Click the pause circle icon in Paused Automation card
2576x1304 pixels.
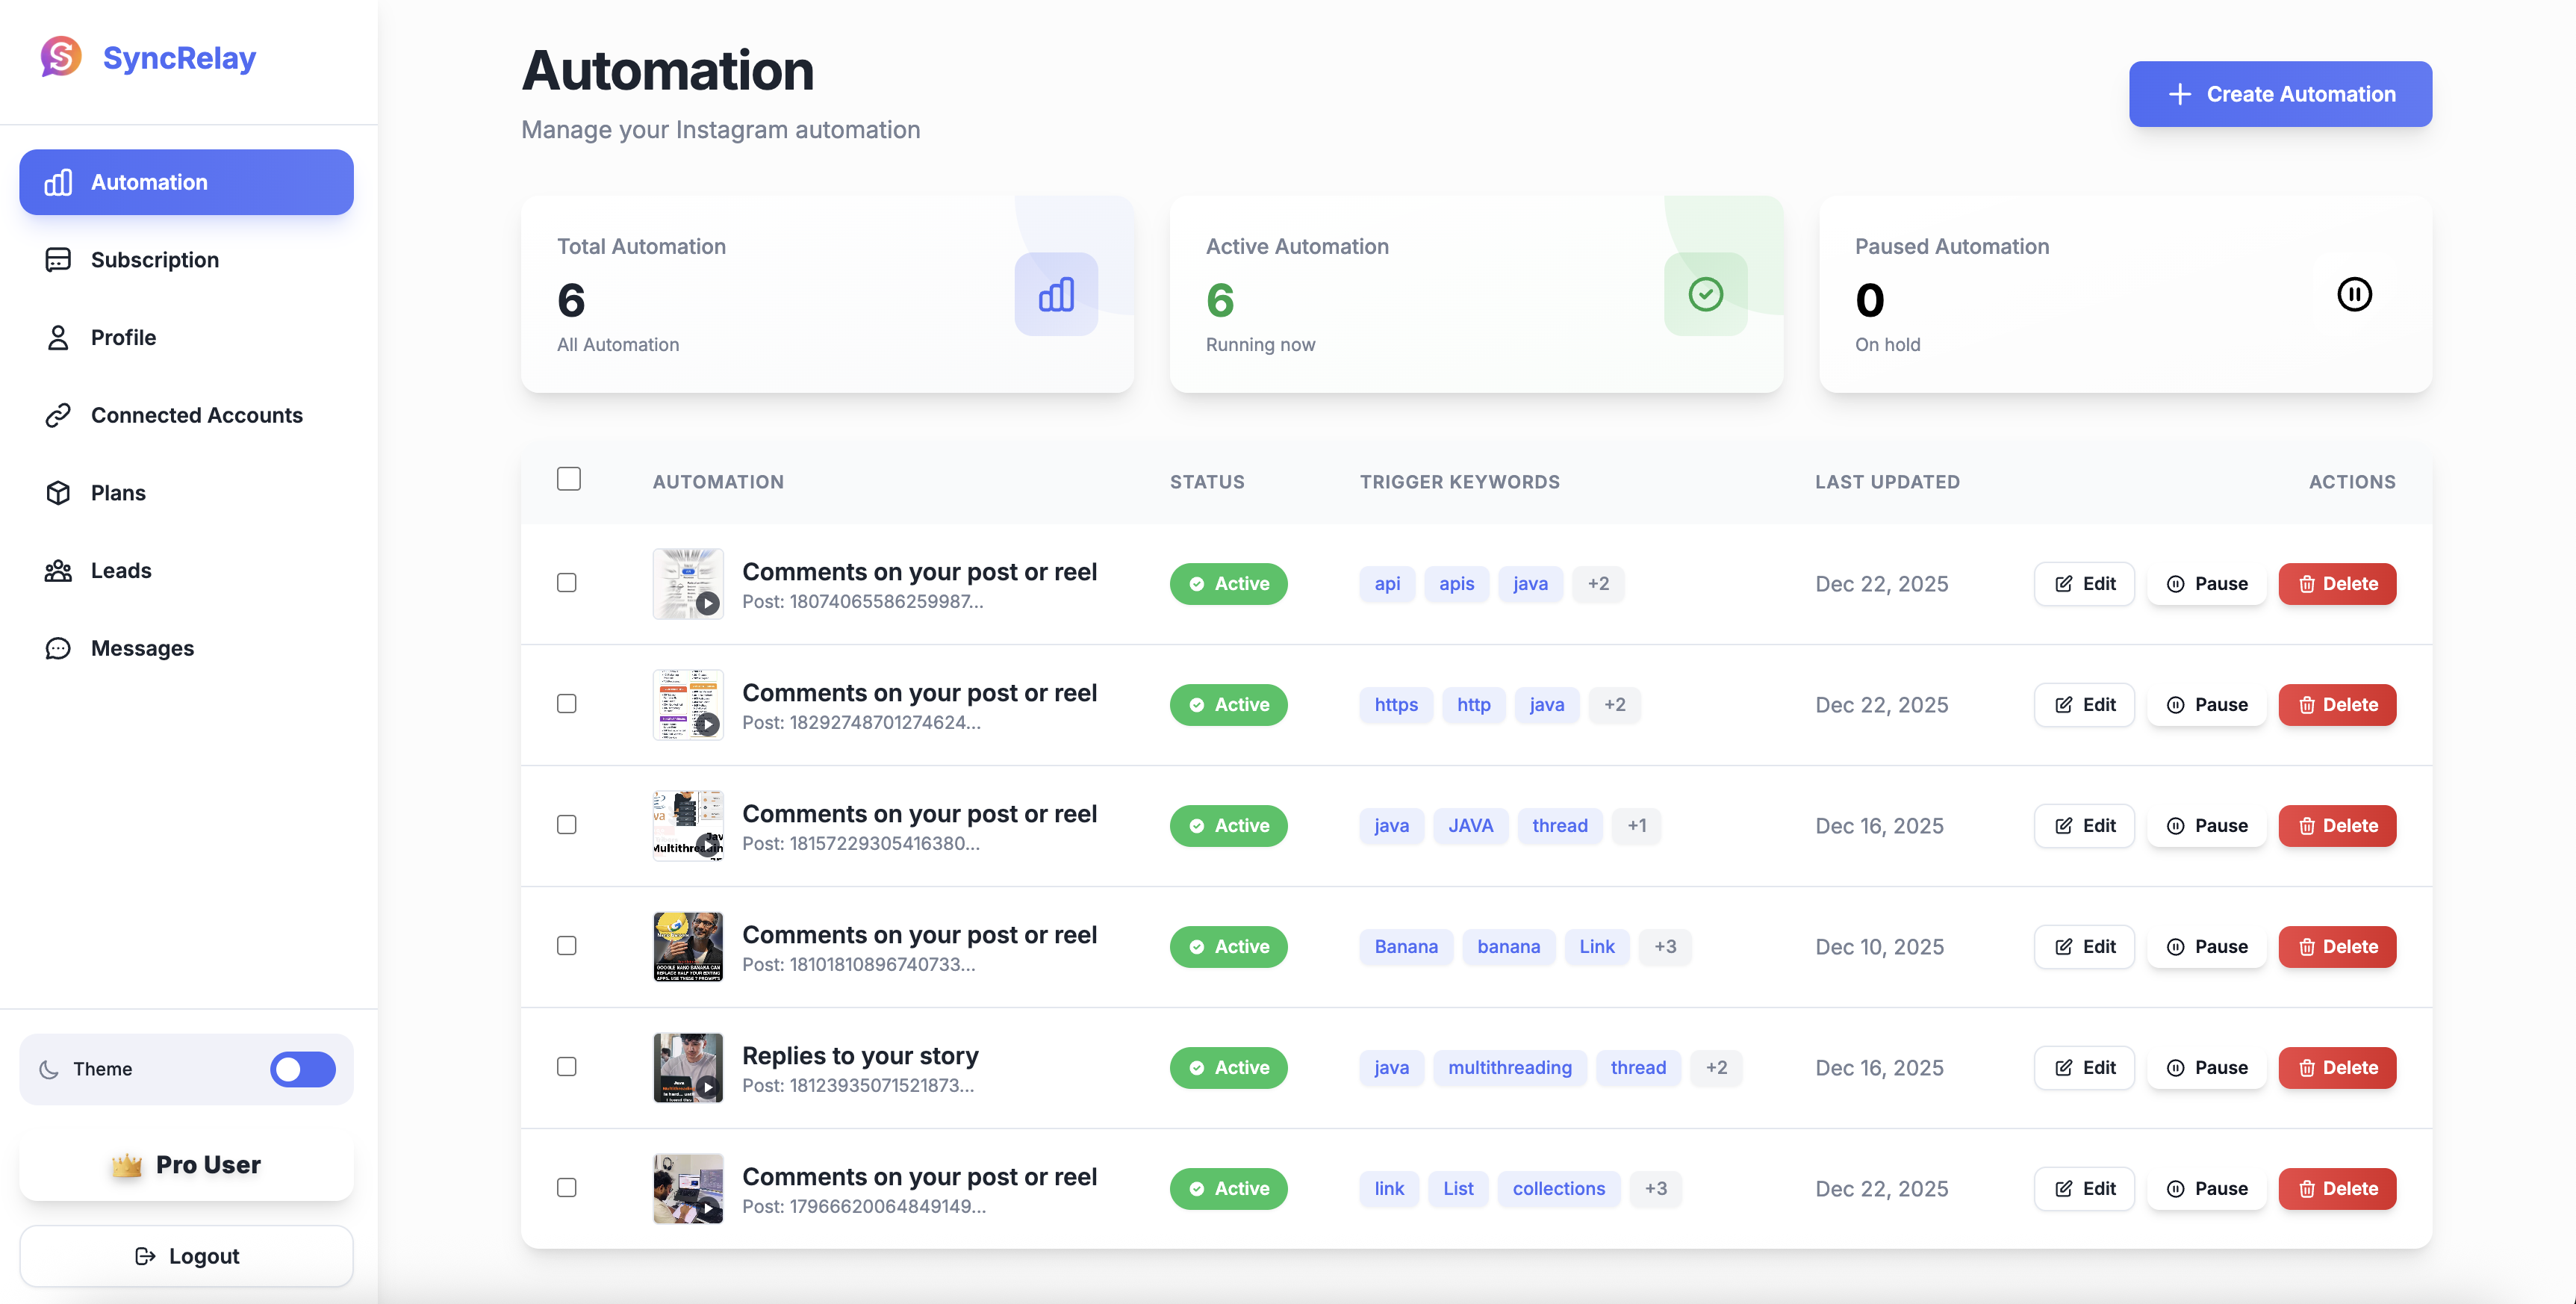[x=2354, y=294]
